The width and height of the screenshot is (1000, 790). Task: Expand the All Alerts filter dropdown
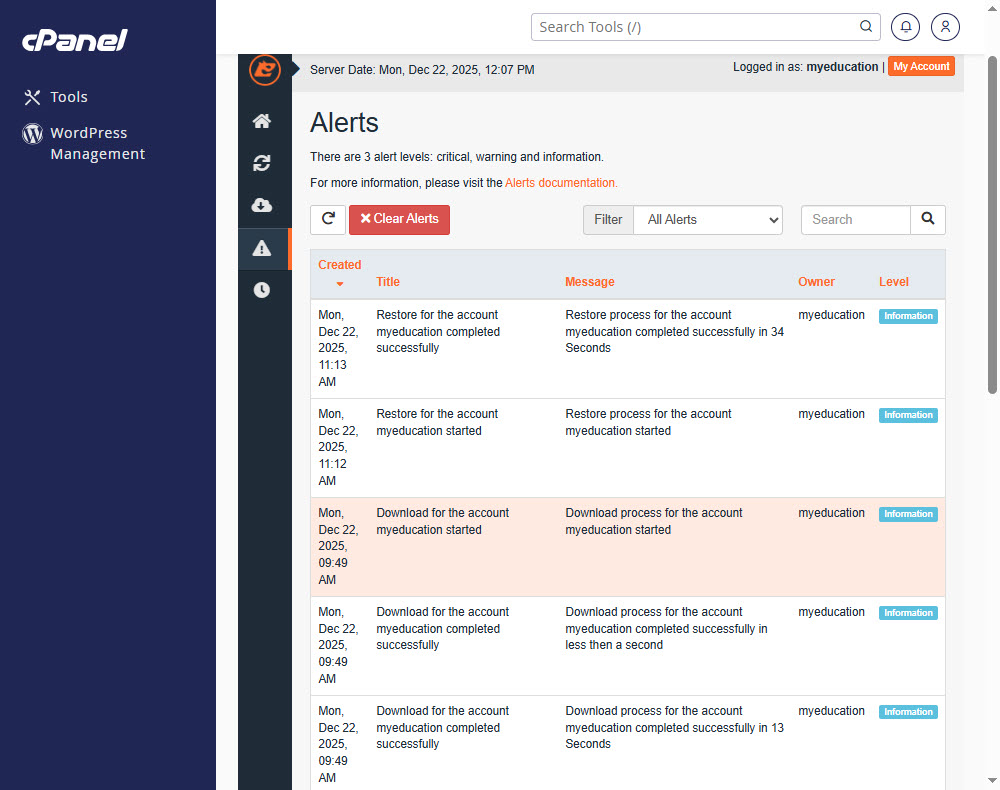click(708, 220)
